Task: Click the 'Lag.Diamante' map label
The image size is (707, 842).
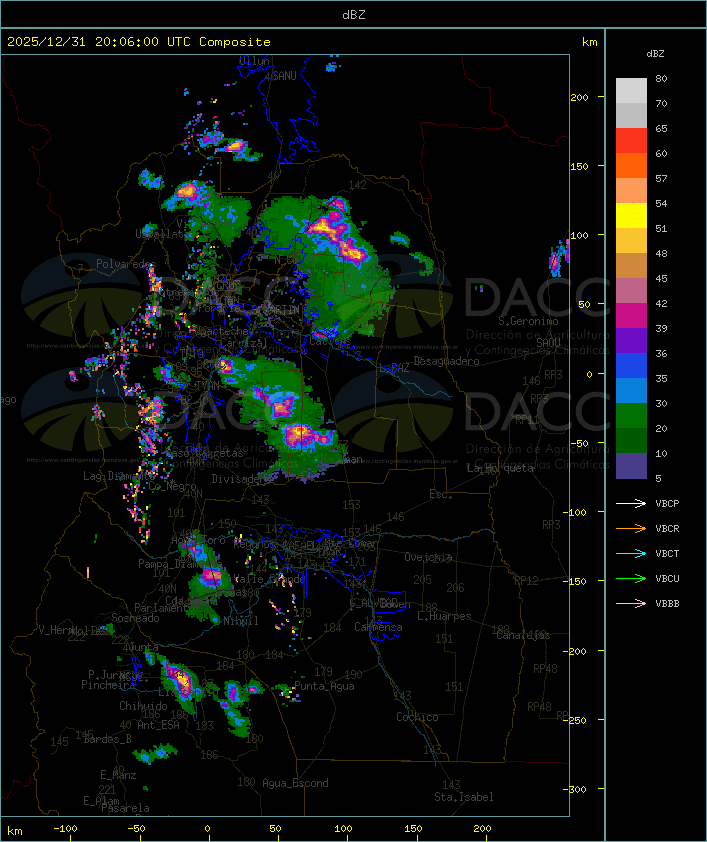Action: pyautogui.click(x=119, y=476)
